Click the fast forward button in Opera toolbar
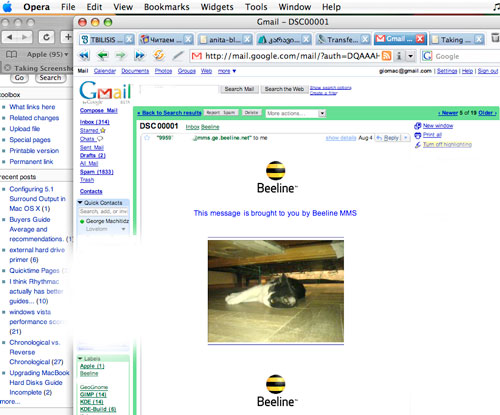The width and height of the screenshot is (500, 415). (139, 55)
